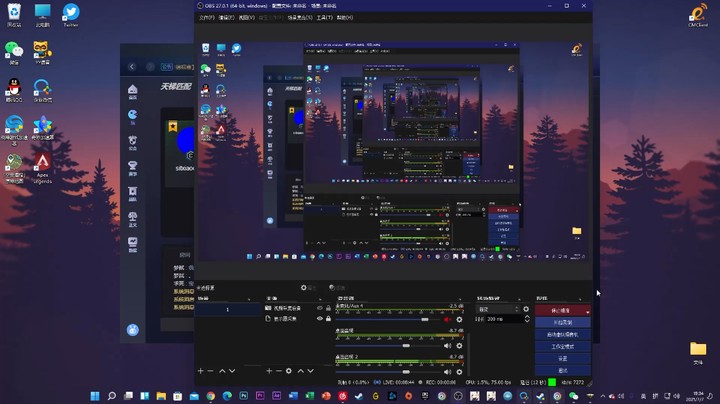The image size is (720, 404).
Task: Move the source down in Sources list
Action: pyautogui.click(x=310, y=371)
